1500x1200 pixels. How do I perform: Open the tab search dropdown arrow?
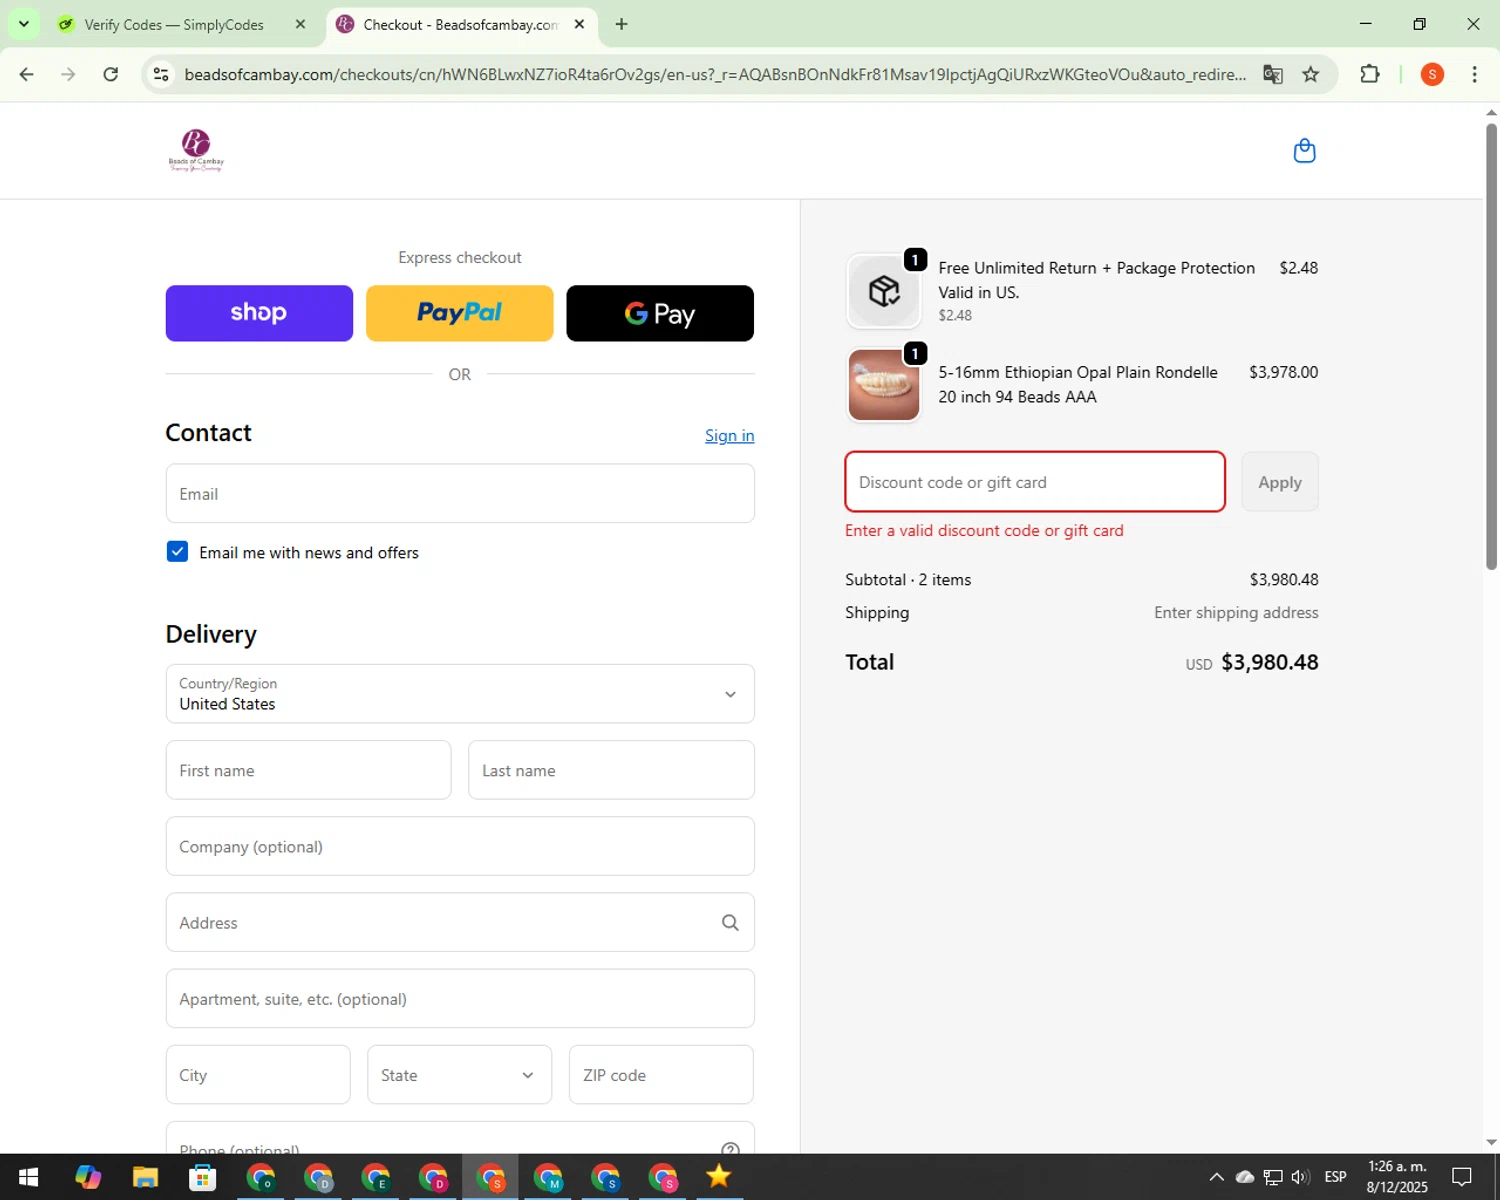pos(23,24)
